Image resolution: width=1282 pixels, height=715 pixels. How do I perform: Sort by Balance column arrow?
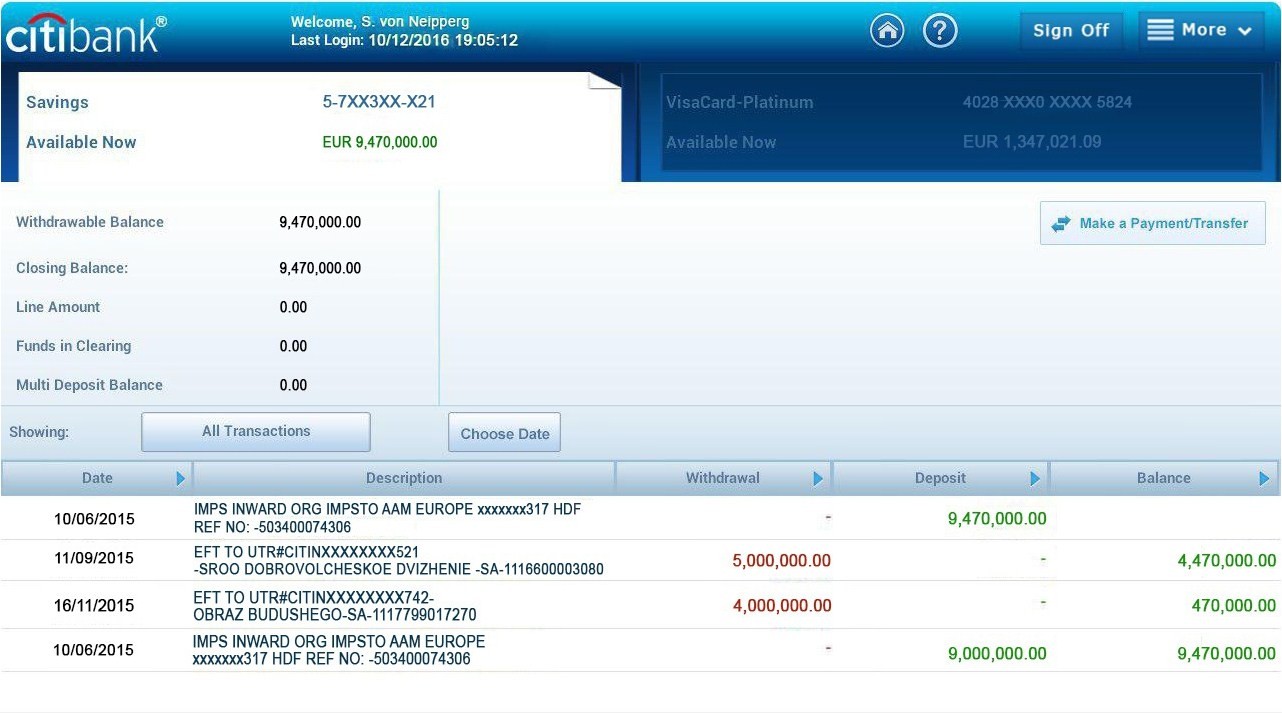click(1265, 479)
